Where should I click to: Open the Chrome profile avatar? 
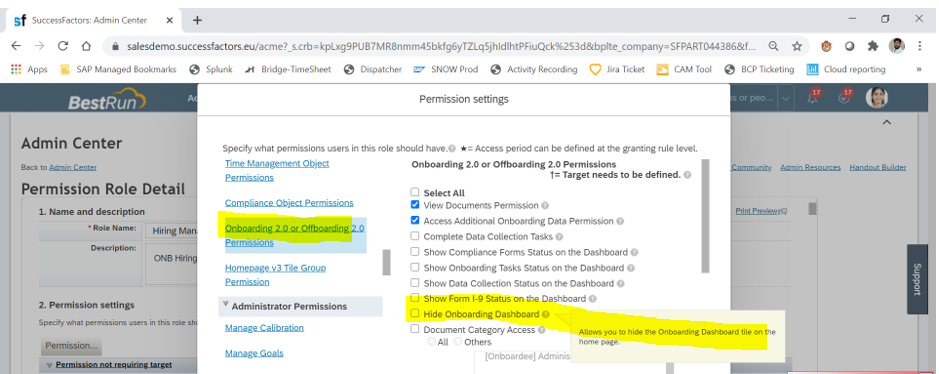[x=896, y=46]
